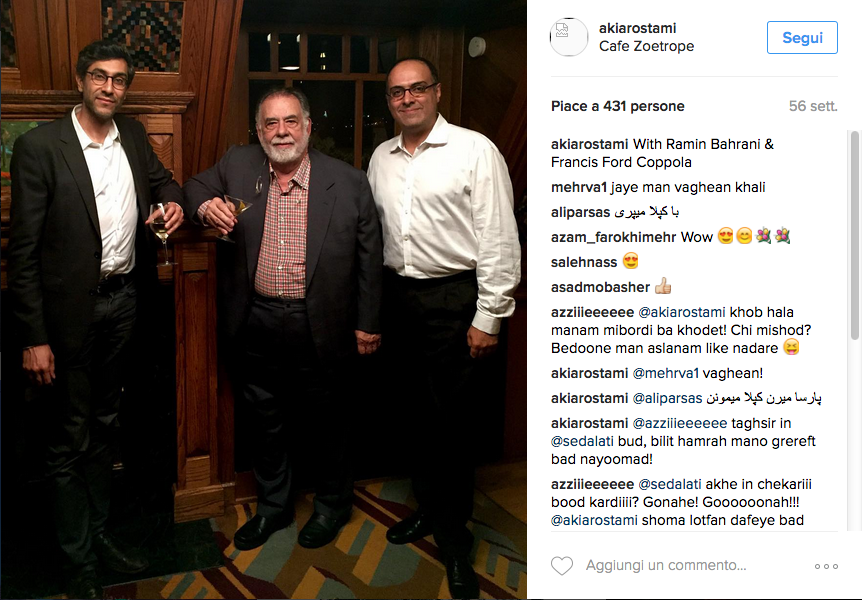Open the asadmobasher commenter profile
The height and width of the screenshot is (600, 862).
click(x=600, y=287)
